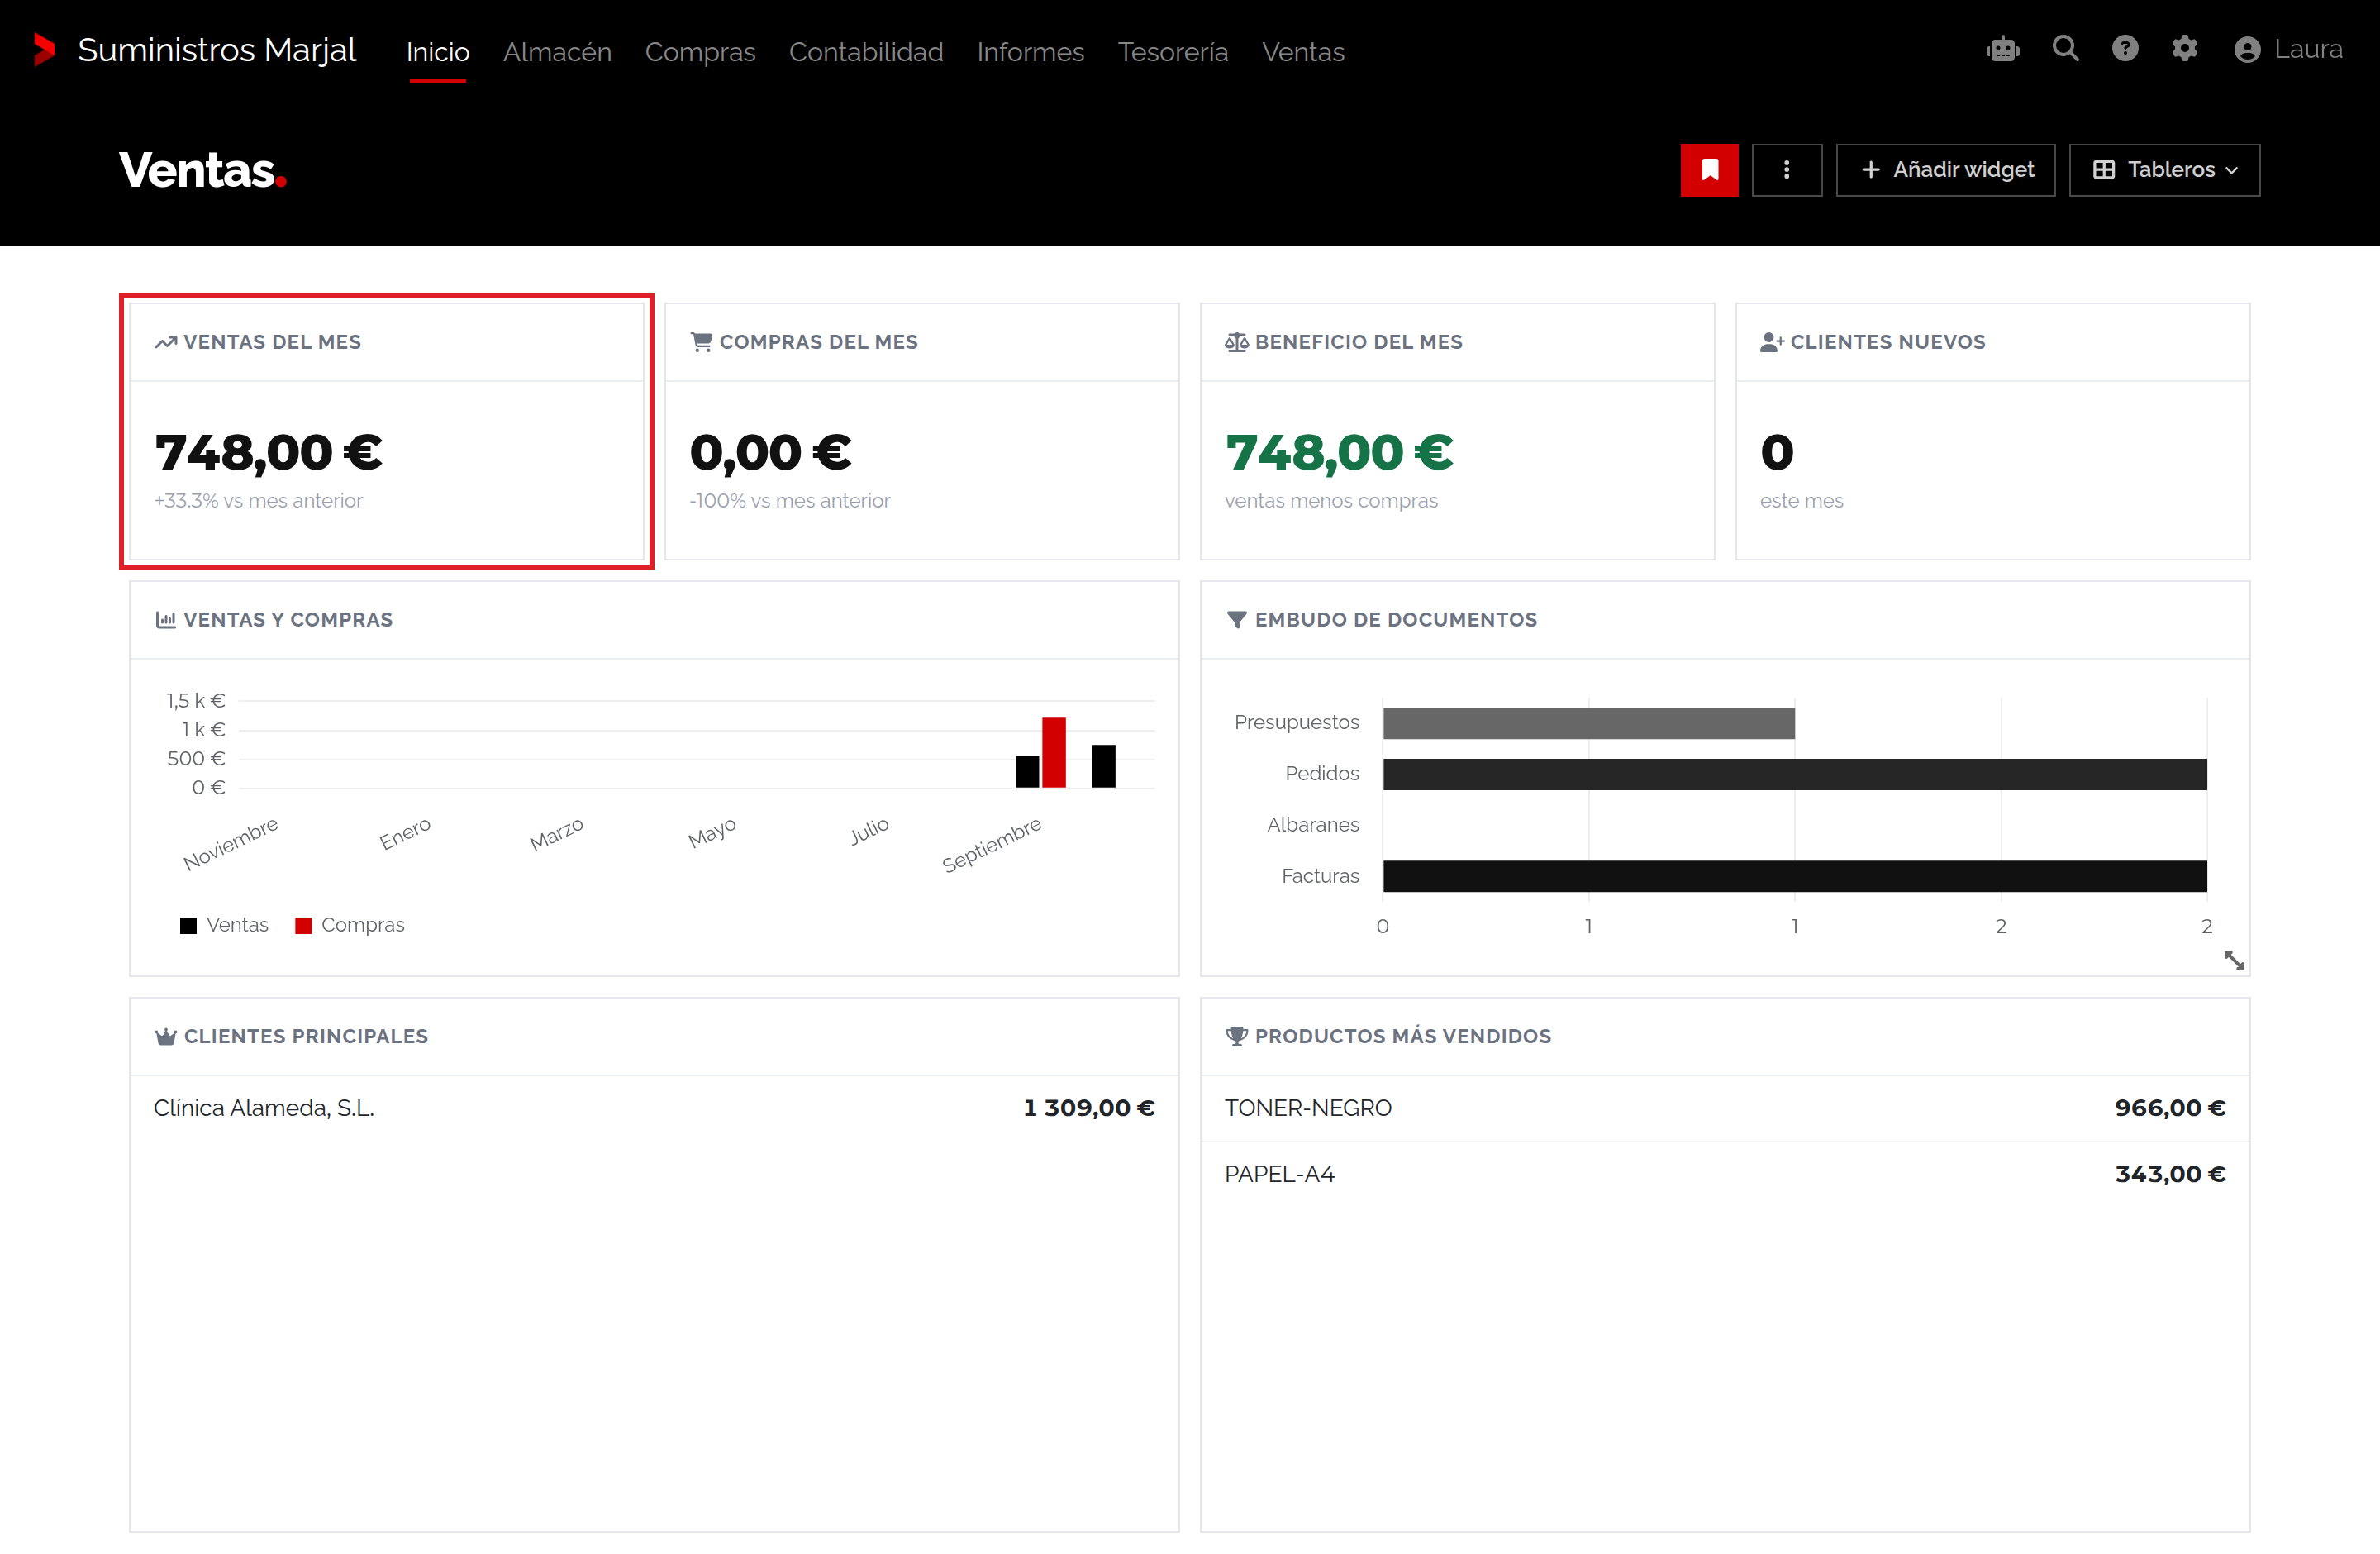The width and height of the screenshot is (2380, 1554).
Task: Open the Laura user menu
Action: click(x=2288, y=49)
